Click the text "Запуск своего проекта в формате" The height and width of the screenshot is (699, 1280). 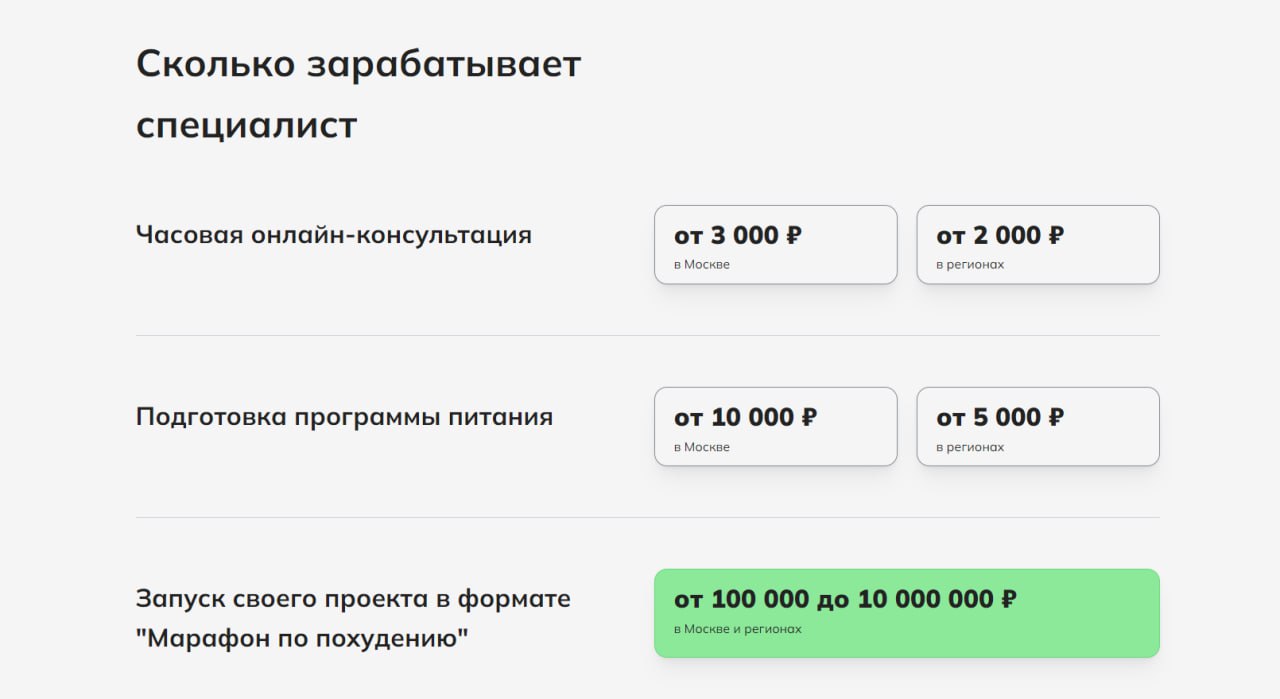353,599
